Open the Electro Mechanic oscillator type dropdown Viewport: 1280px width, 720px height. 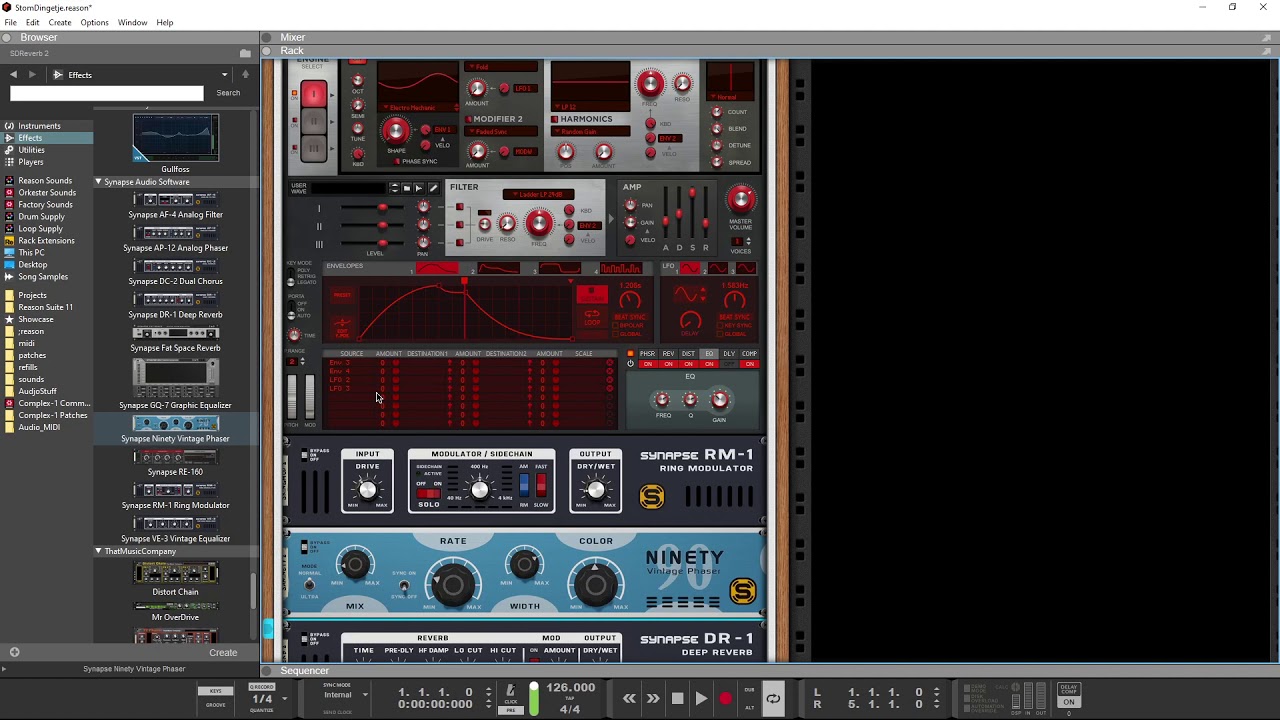click(x=417, y=107)
